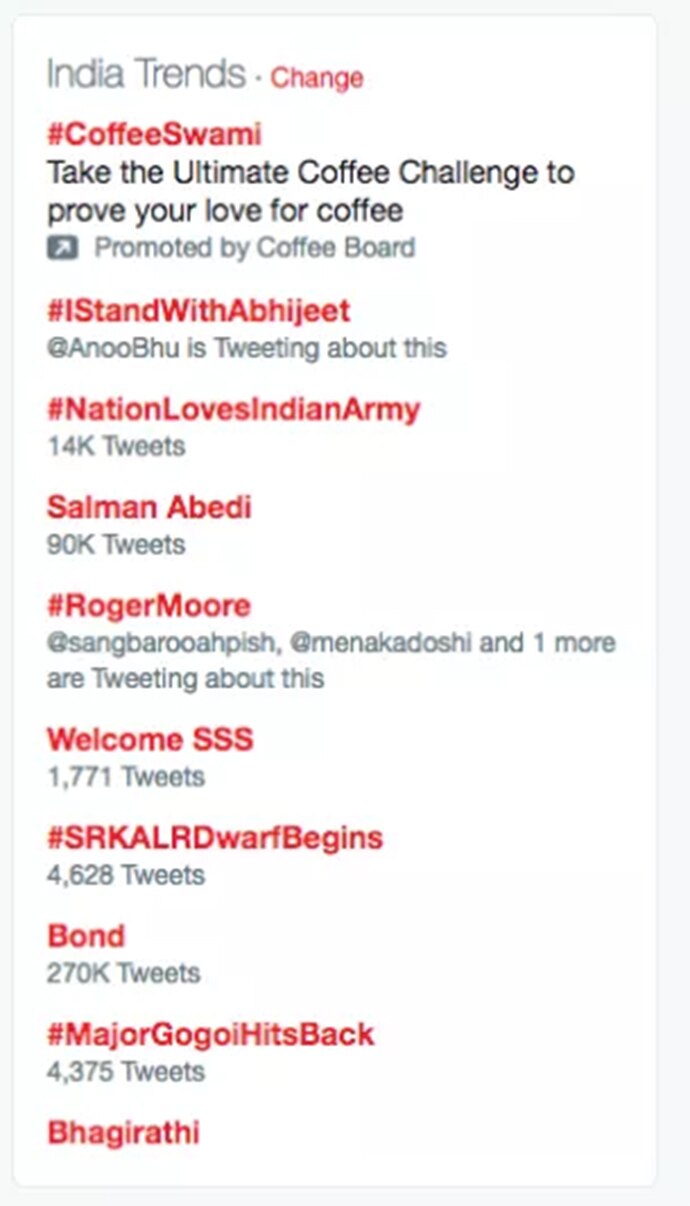Open the Welcome SSS trend
This screenshot has width=690, height=1206.
tap(150, 740)
